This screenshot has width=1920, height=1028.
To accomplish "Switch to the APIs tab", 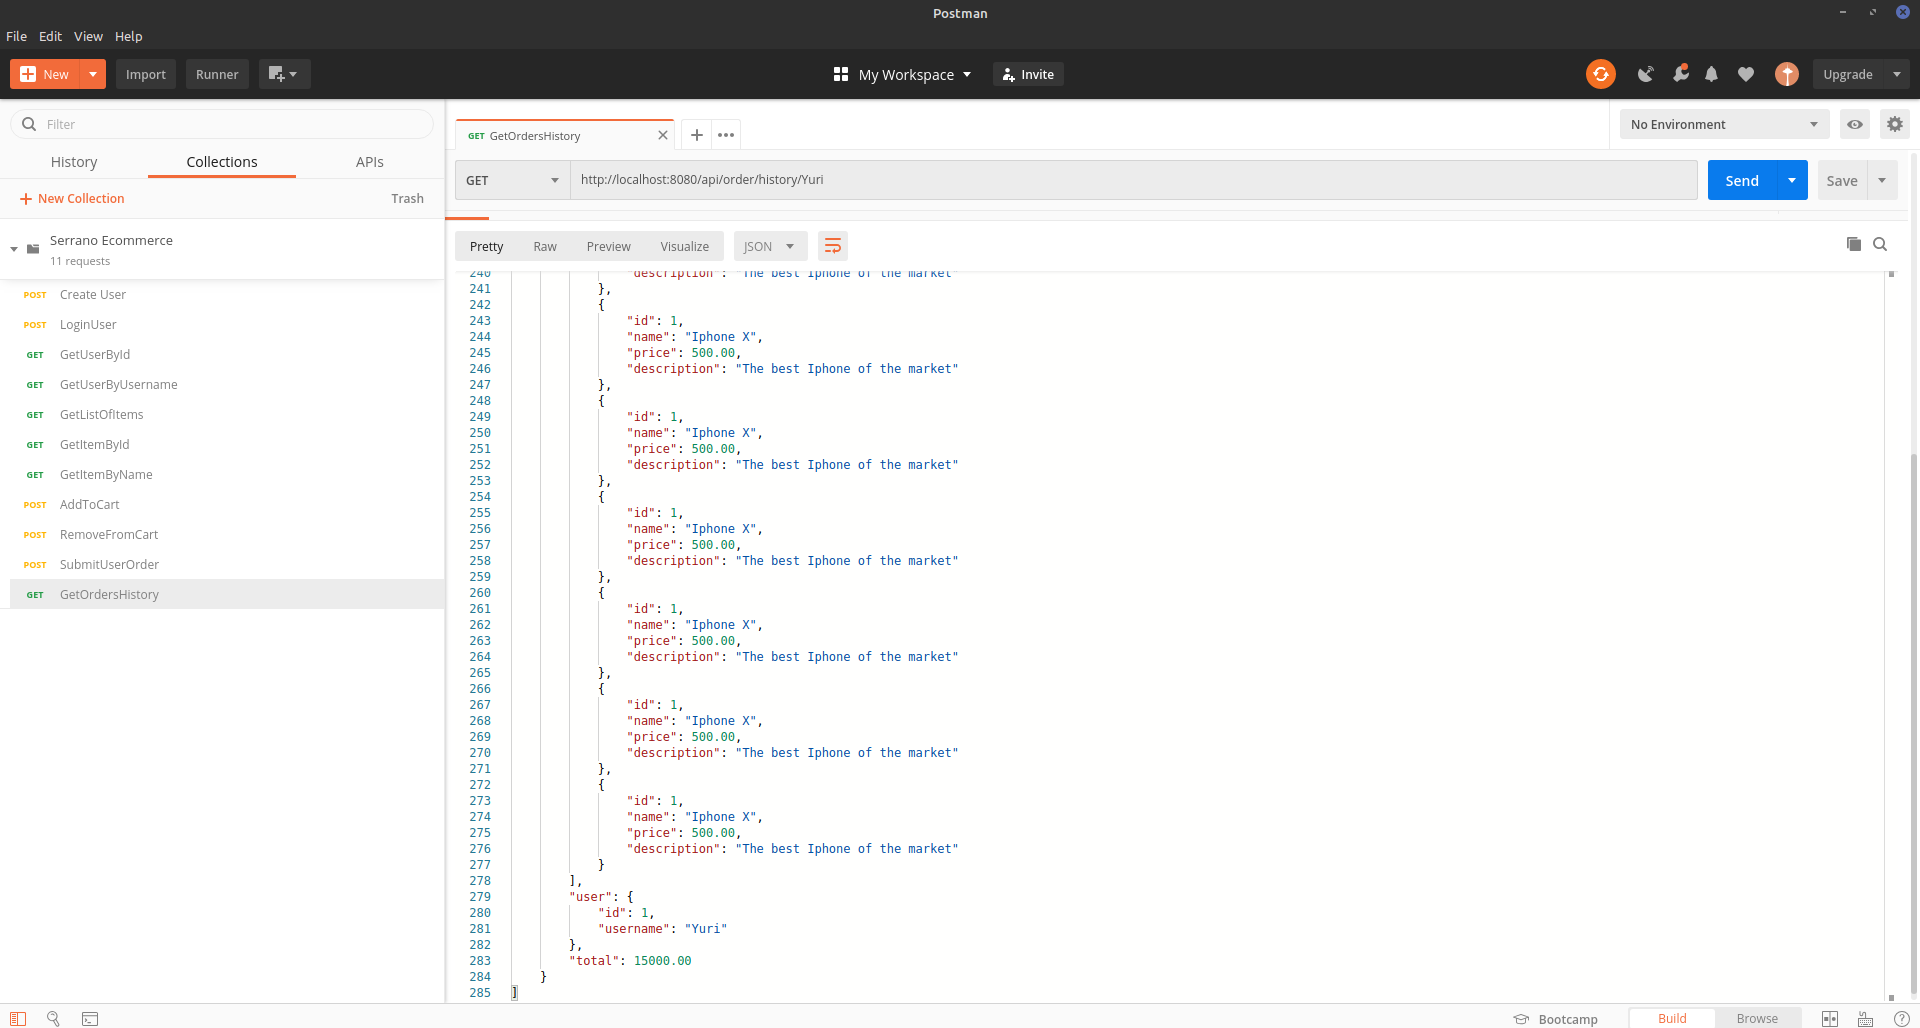I will (x=370, y=162).
